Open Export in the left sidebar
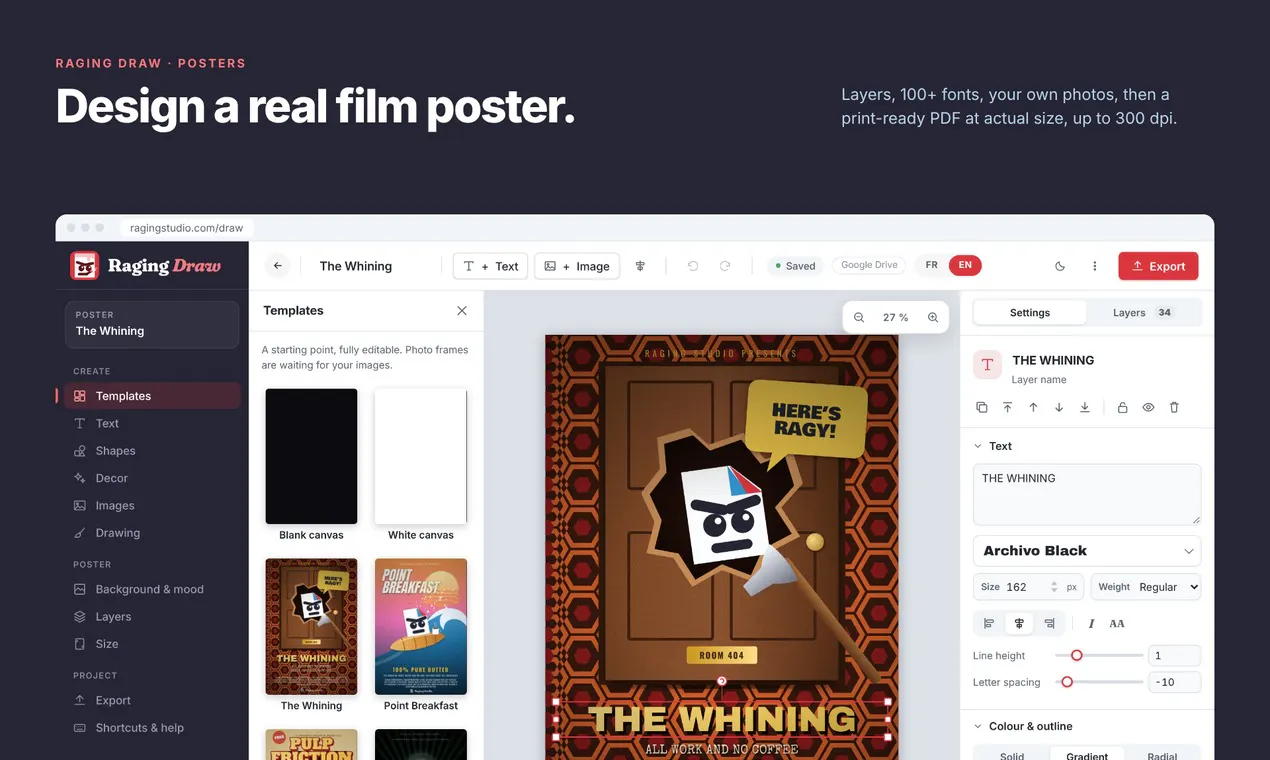1270x760 pixels. pyautogui.click(x=152, y=700)
